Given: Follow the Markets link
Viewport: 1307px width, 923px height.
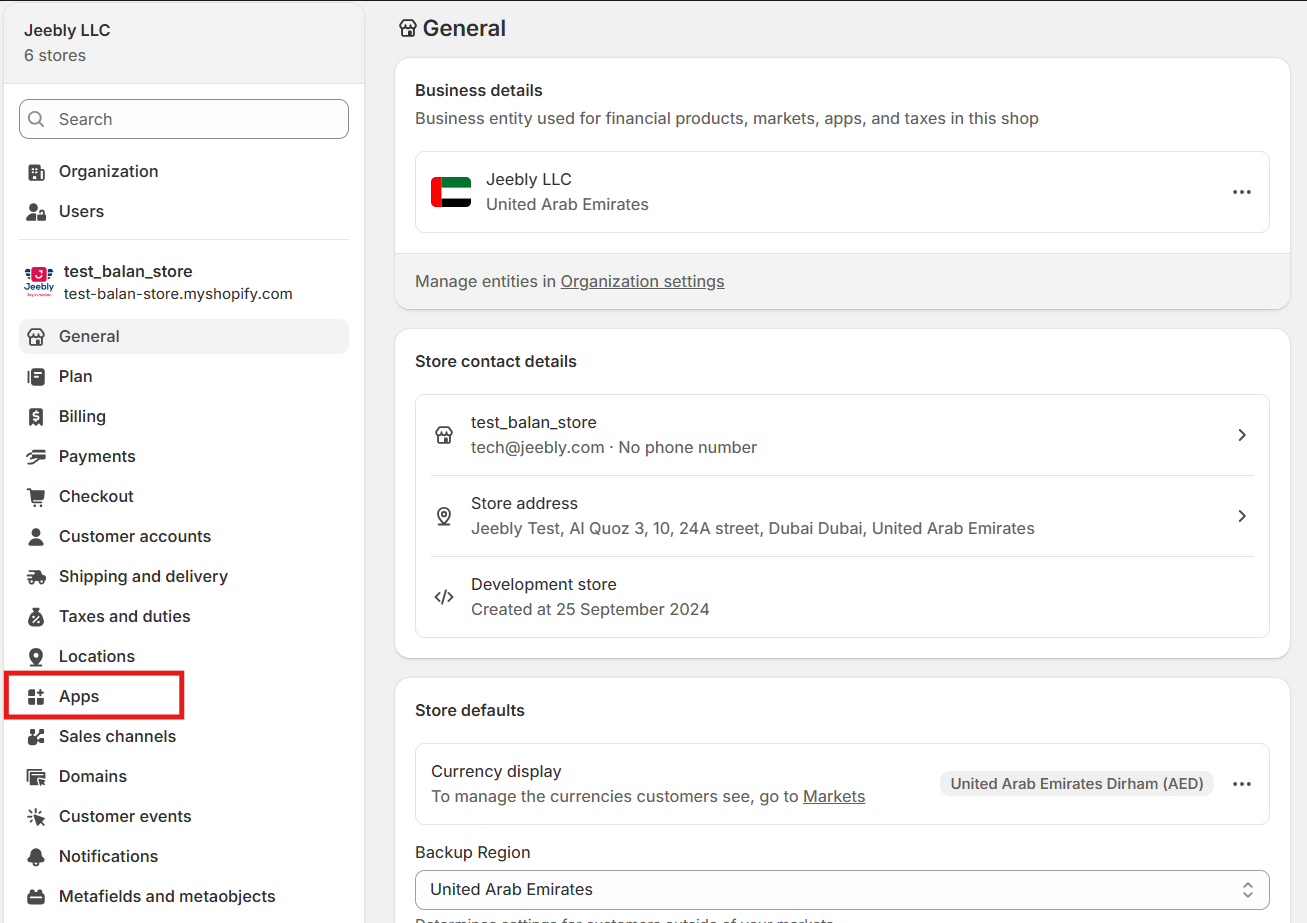Looking at the screenshot, I should coord(834,797).
